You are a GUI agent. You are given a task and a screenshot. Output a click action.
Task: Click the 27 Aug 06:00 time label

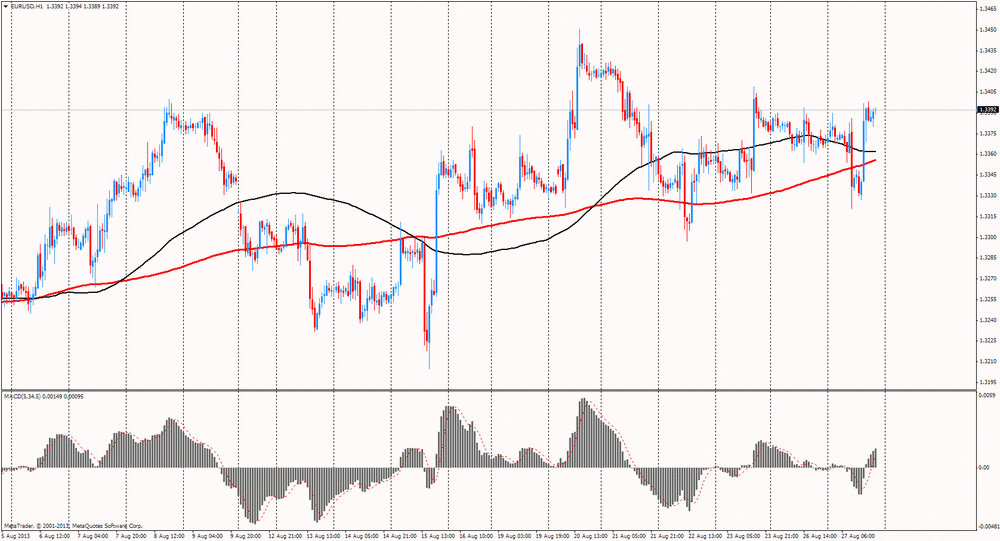(858, 537)
